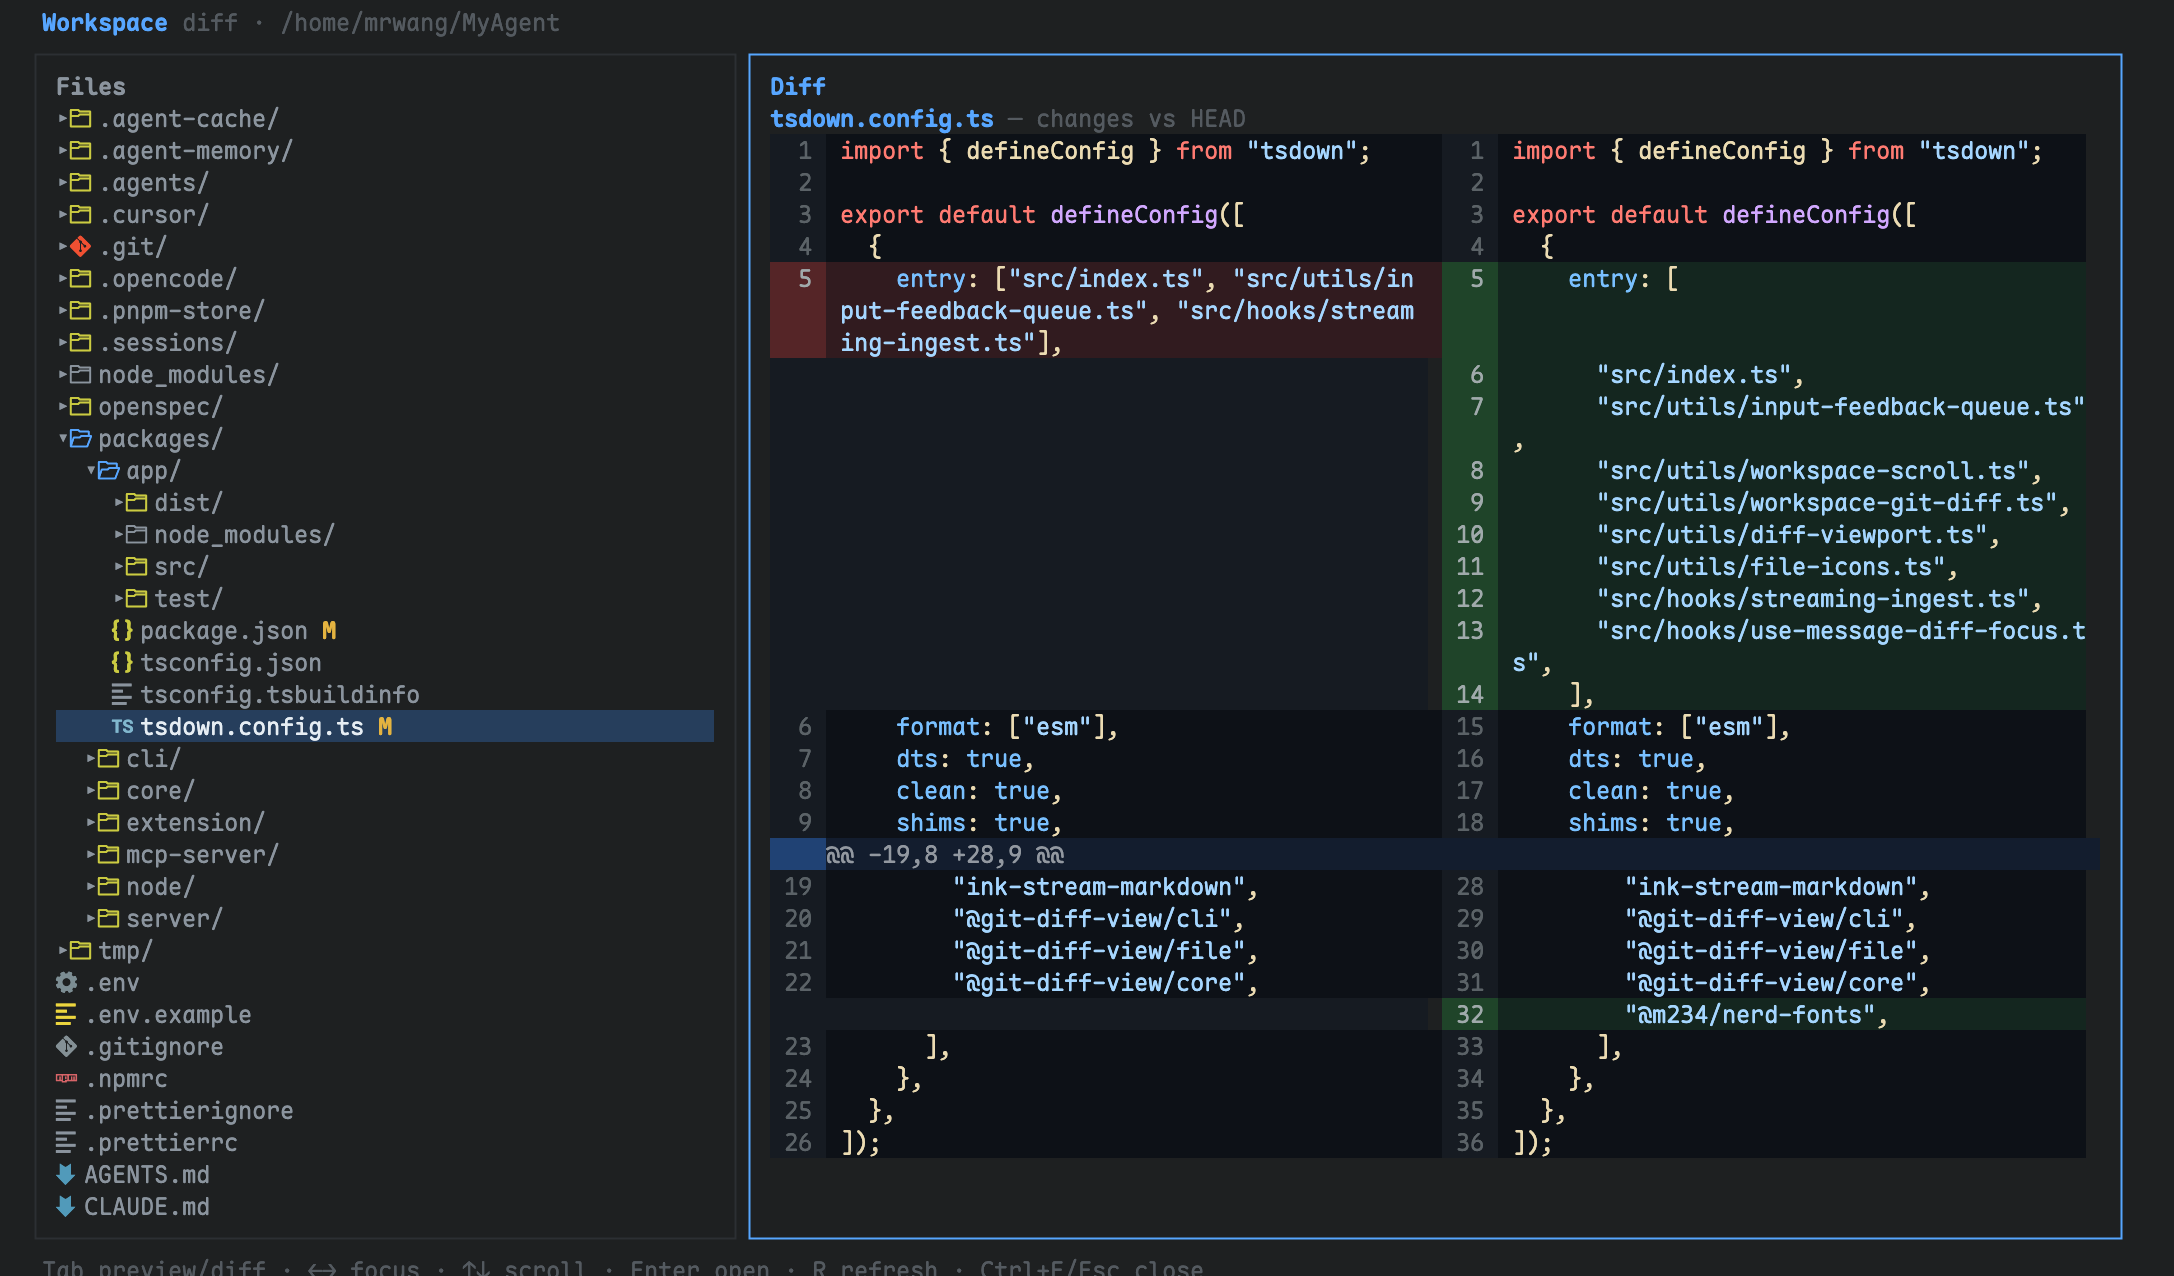2174x1276 pixels.
Task: Click added line "src/utils/file-icons.ts"
Action: click(1777, 566)
